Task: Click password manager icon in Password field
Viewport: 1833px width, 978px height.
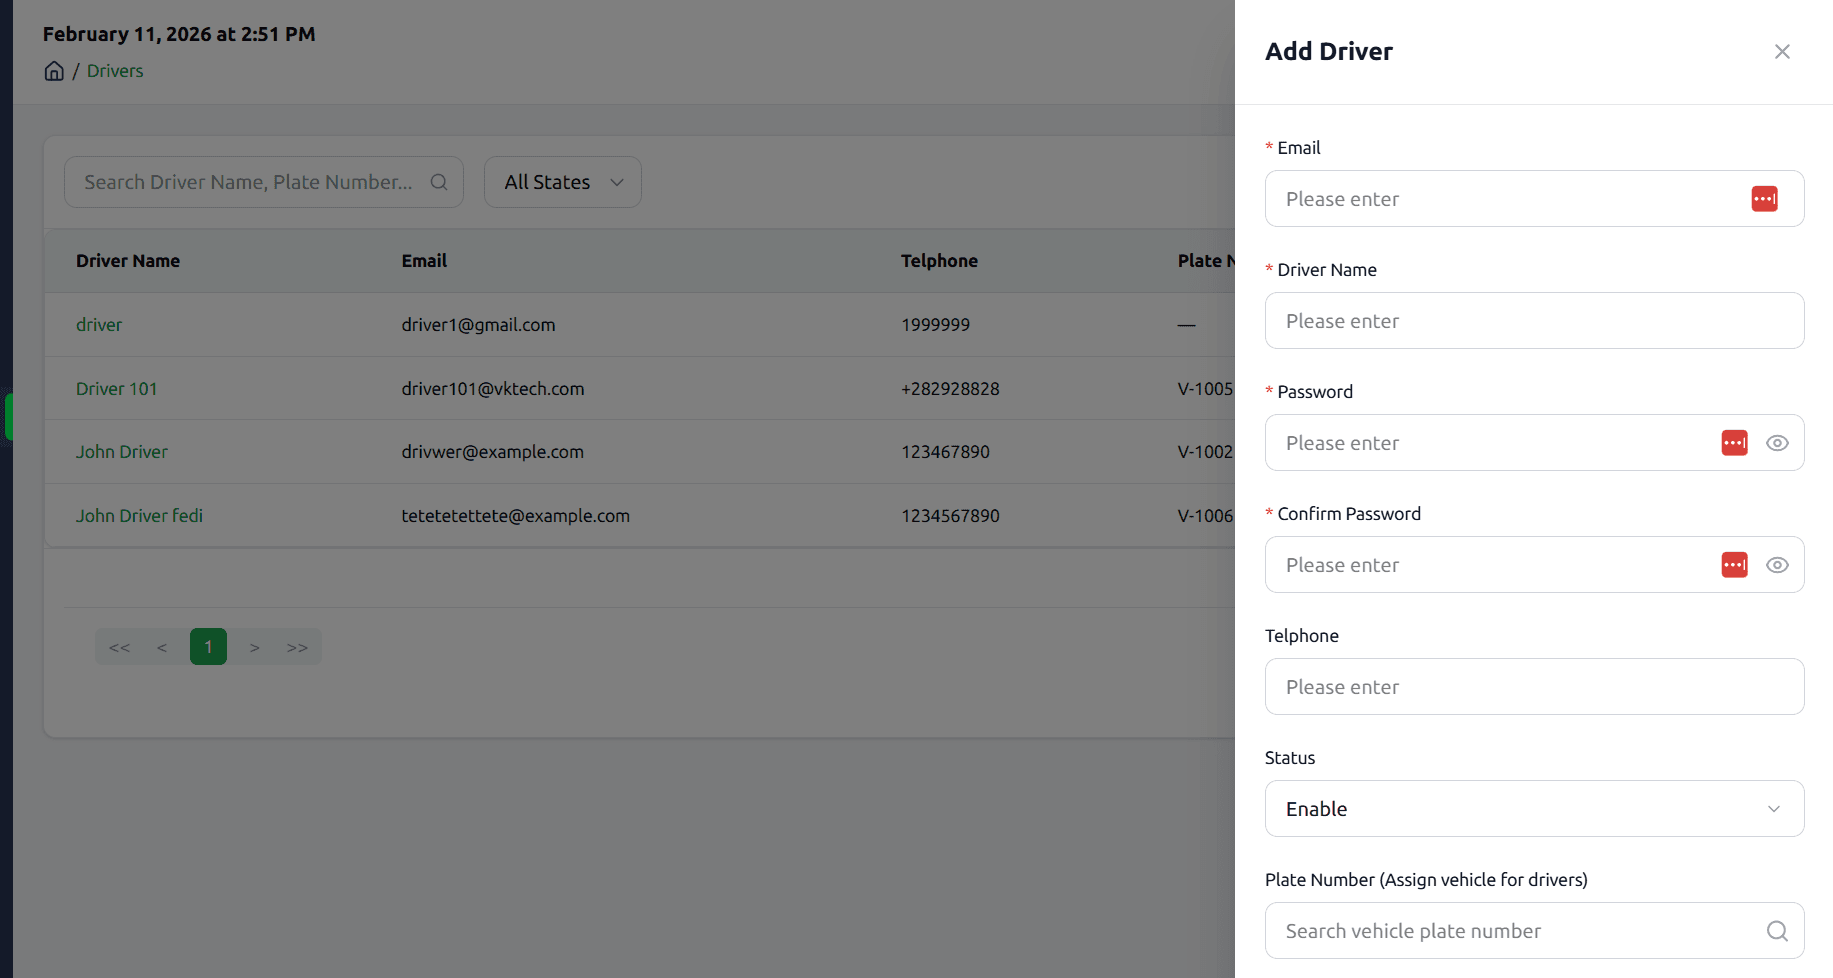Action: pyautogui.click(x=1734, y=443)
